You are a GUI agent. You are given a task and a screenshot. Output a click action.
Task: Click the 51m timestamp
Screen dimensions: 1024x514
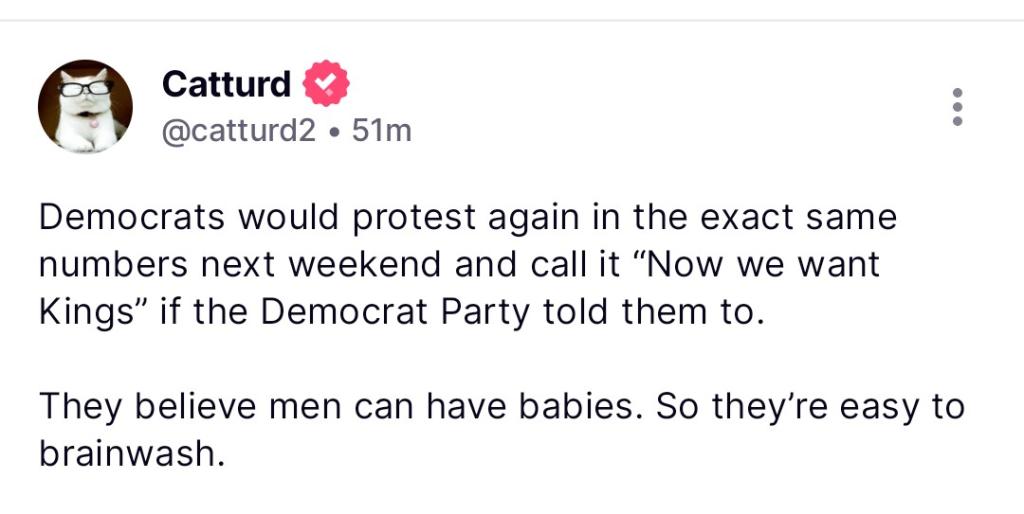click(x=382, y=130)
